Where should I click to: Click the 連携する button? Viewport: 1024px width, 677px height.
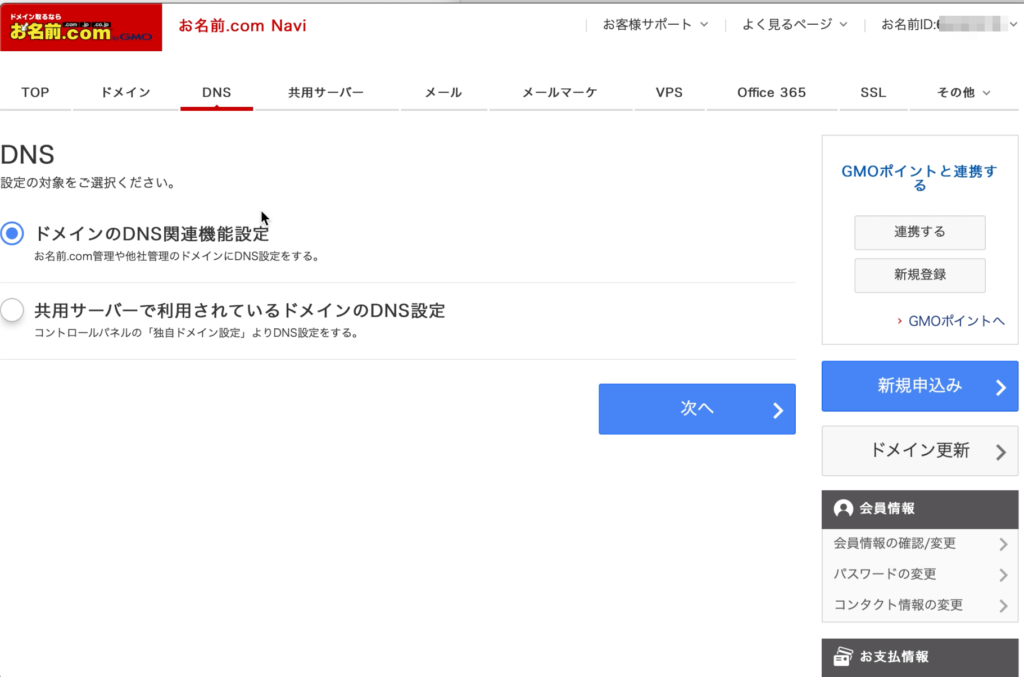pyautogui.click(x=919, y=232)
